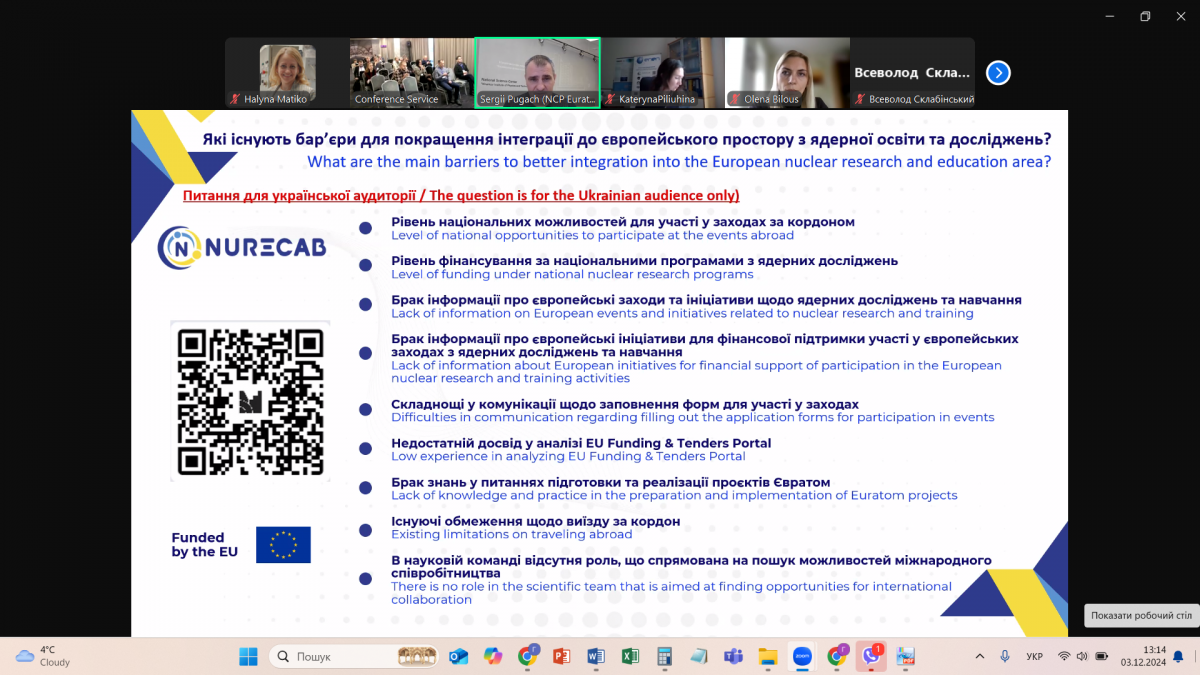Show more participants with the blue arrow
1200x675 pixels.
click(998, 73)
